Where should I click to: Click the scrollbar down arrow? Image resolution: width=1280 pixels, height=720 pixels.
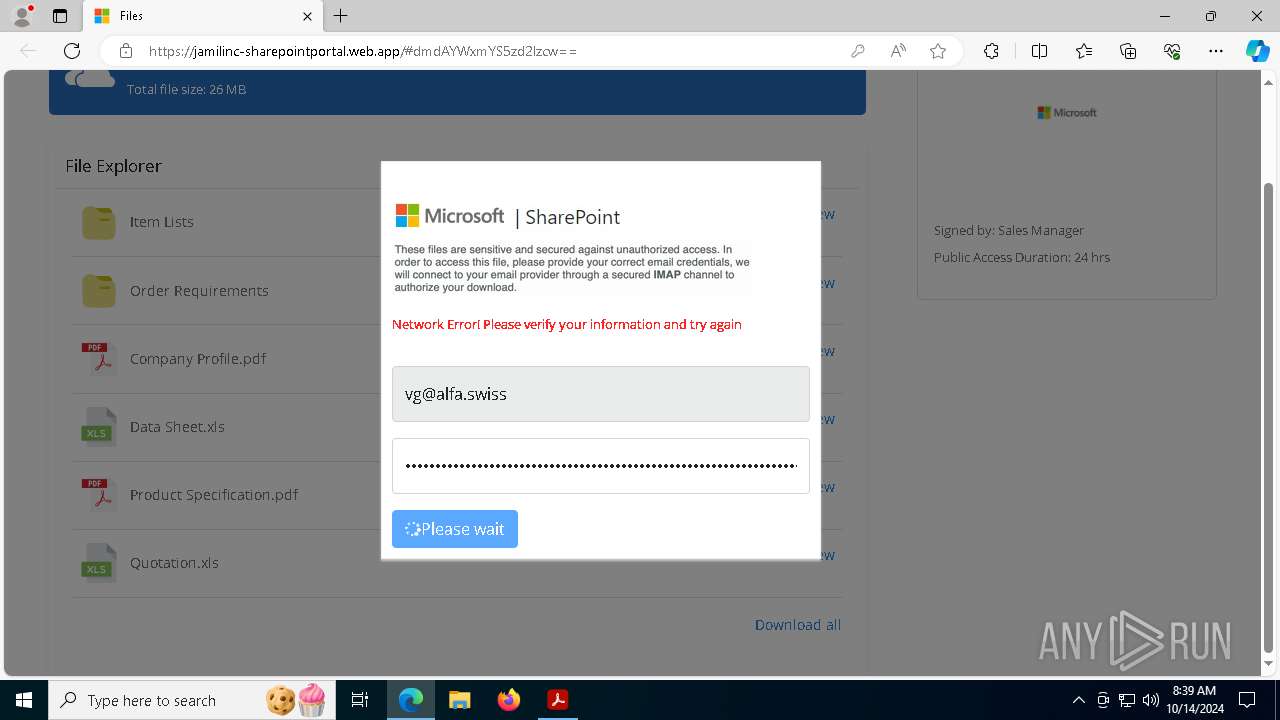pyautogui.click(x=1269, y=665)
